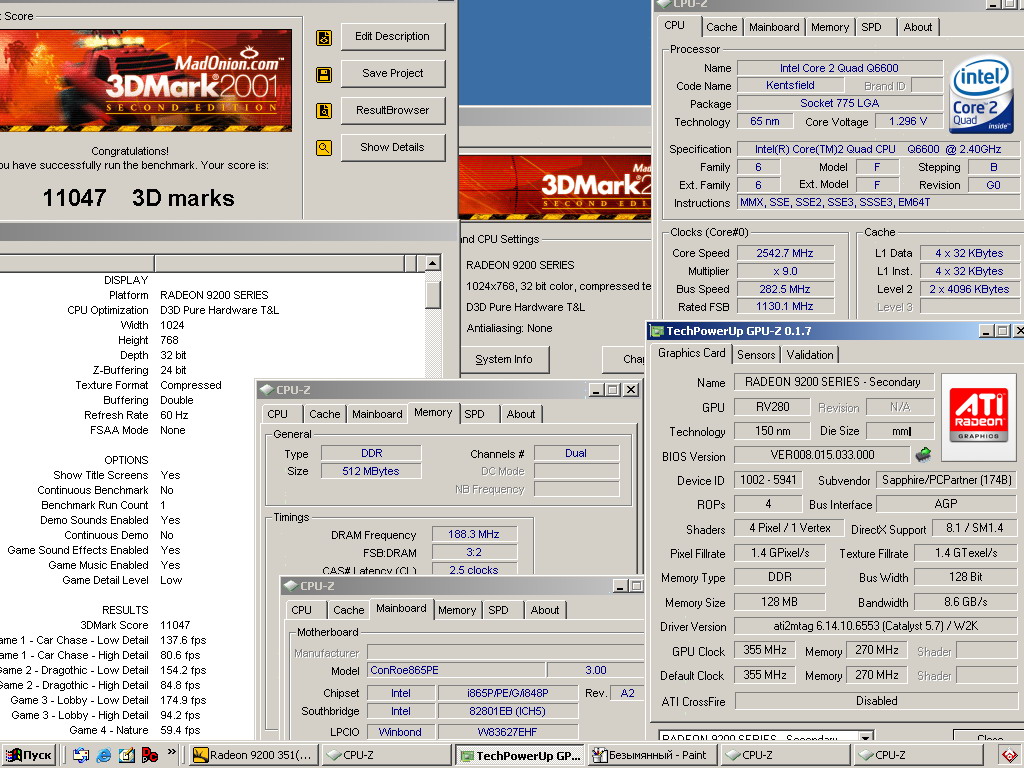Open Cache tab in memory CPU-Z window
The width and height of the screenshot is (1024, 768).
pyautogui.click(x=325, y=414)
